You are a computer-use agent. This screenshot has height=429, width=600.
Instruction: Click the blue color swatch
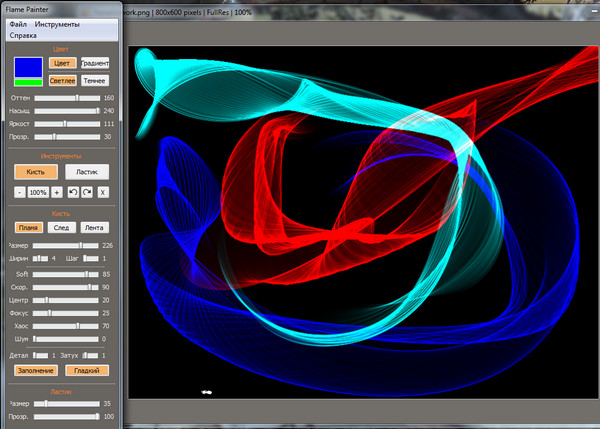pyautogui.click(x=28, y=67)
